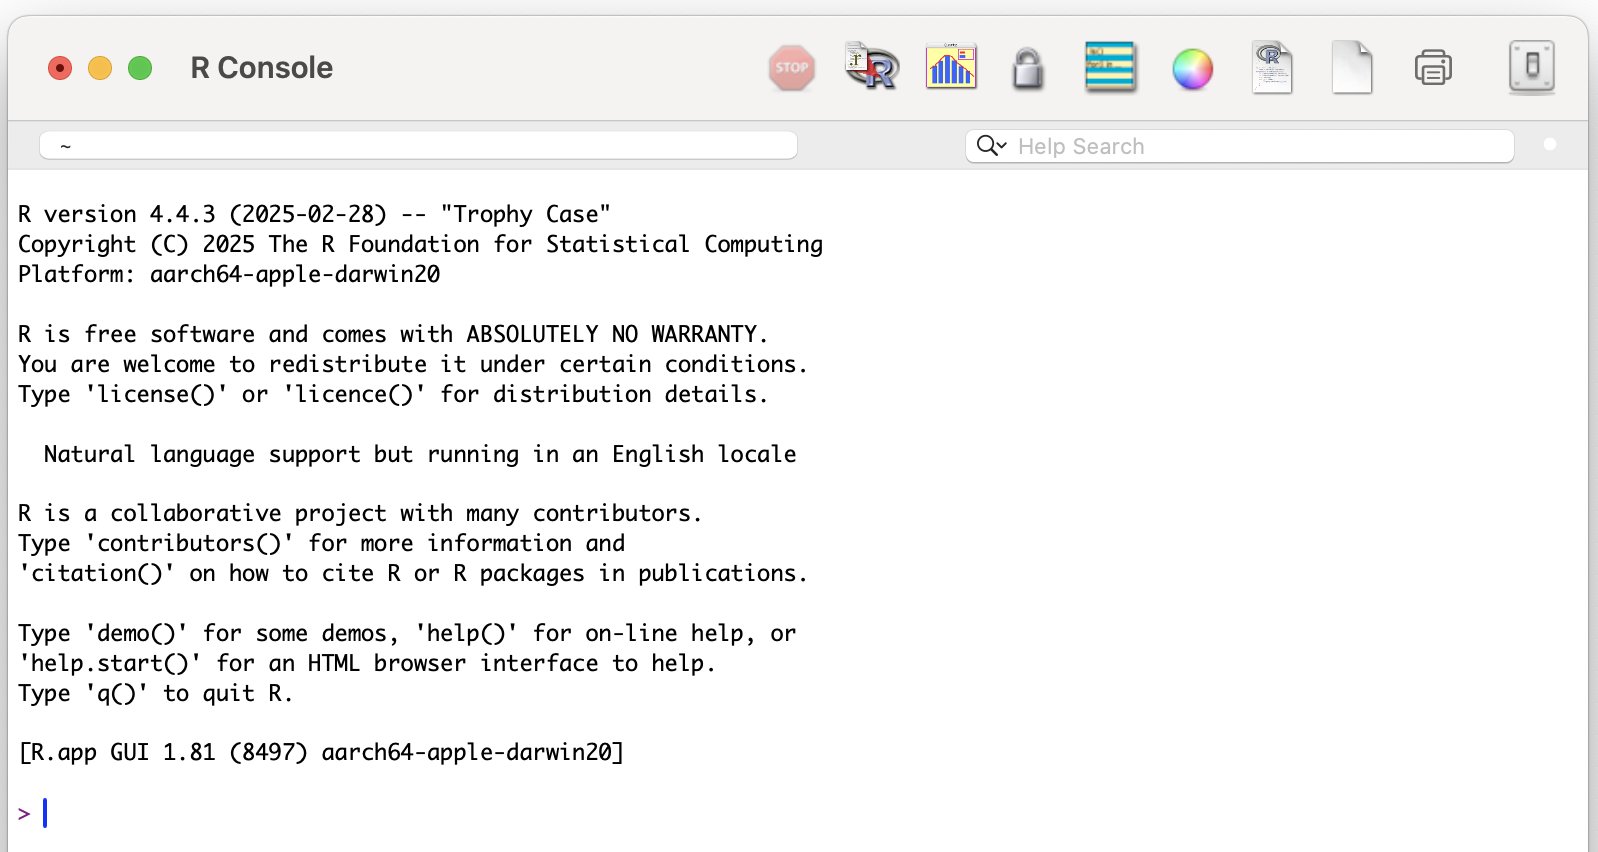Viewport: 1598px width, 852px height.
Task: Open the color wheel preferences icon
Action: pyautogui.click(x=1192, y=69)
